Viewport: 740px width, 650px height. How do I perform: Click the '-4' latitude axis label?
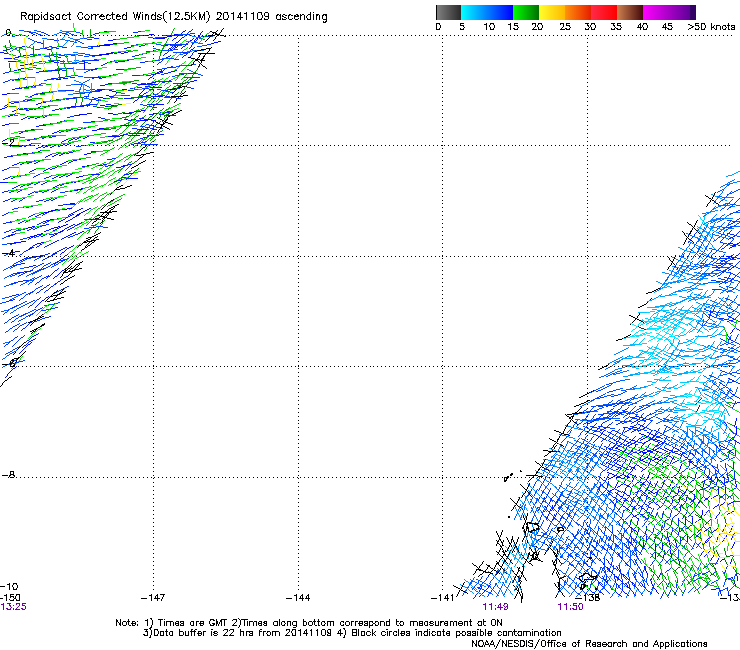pyautogui.click(x=9, y=253)
